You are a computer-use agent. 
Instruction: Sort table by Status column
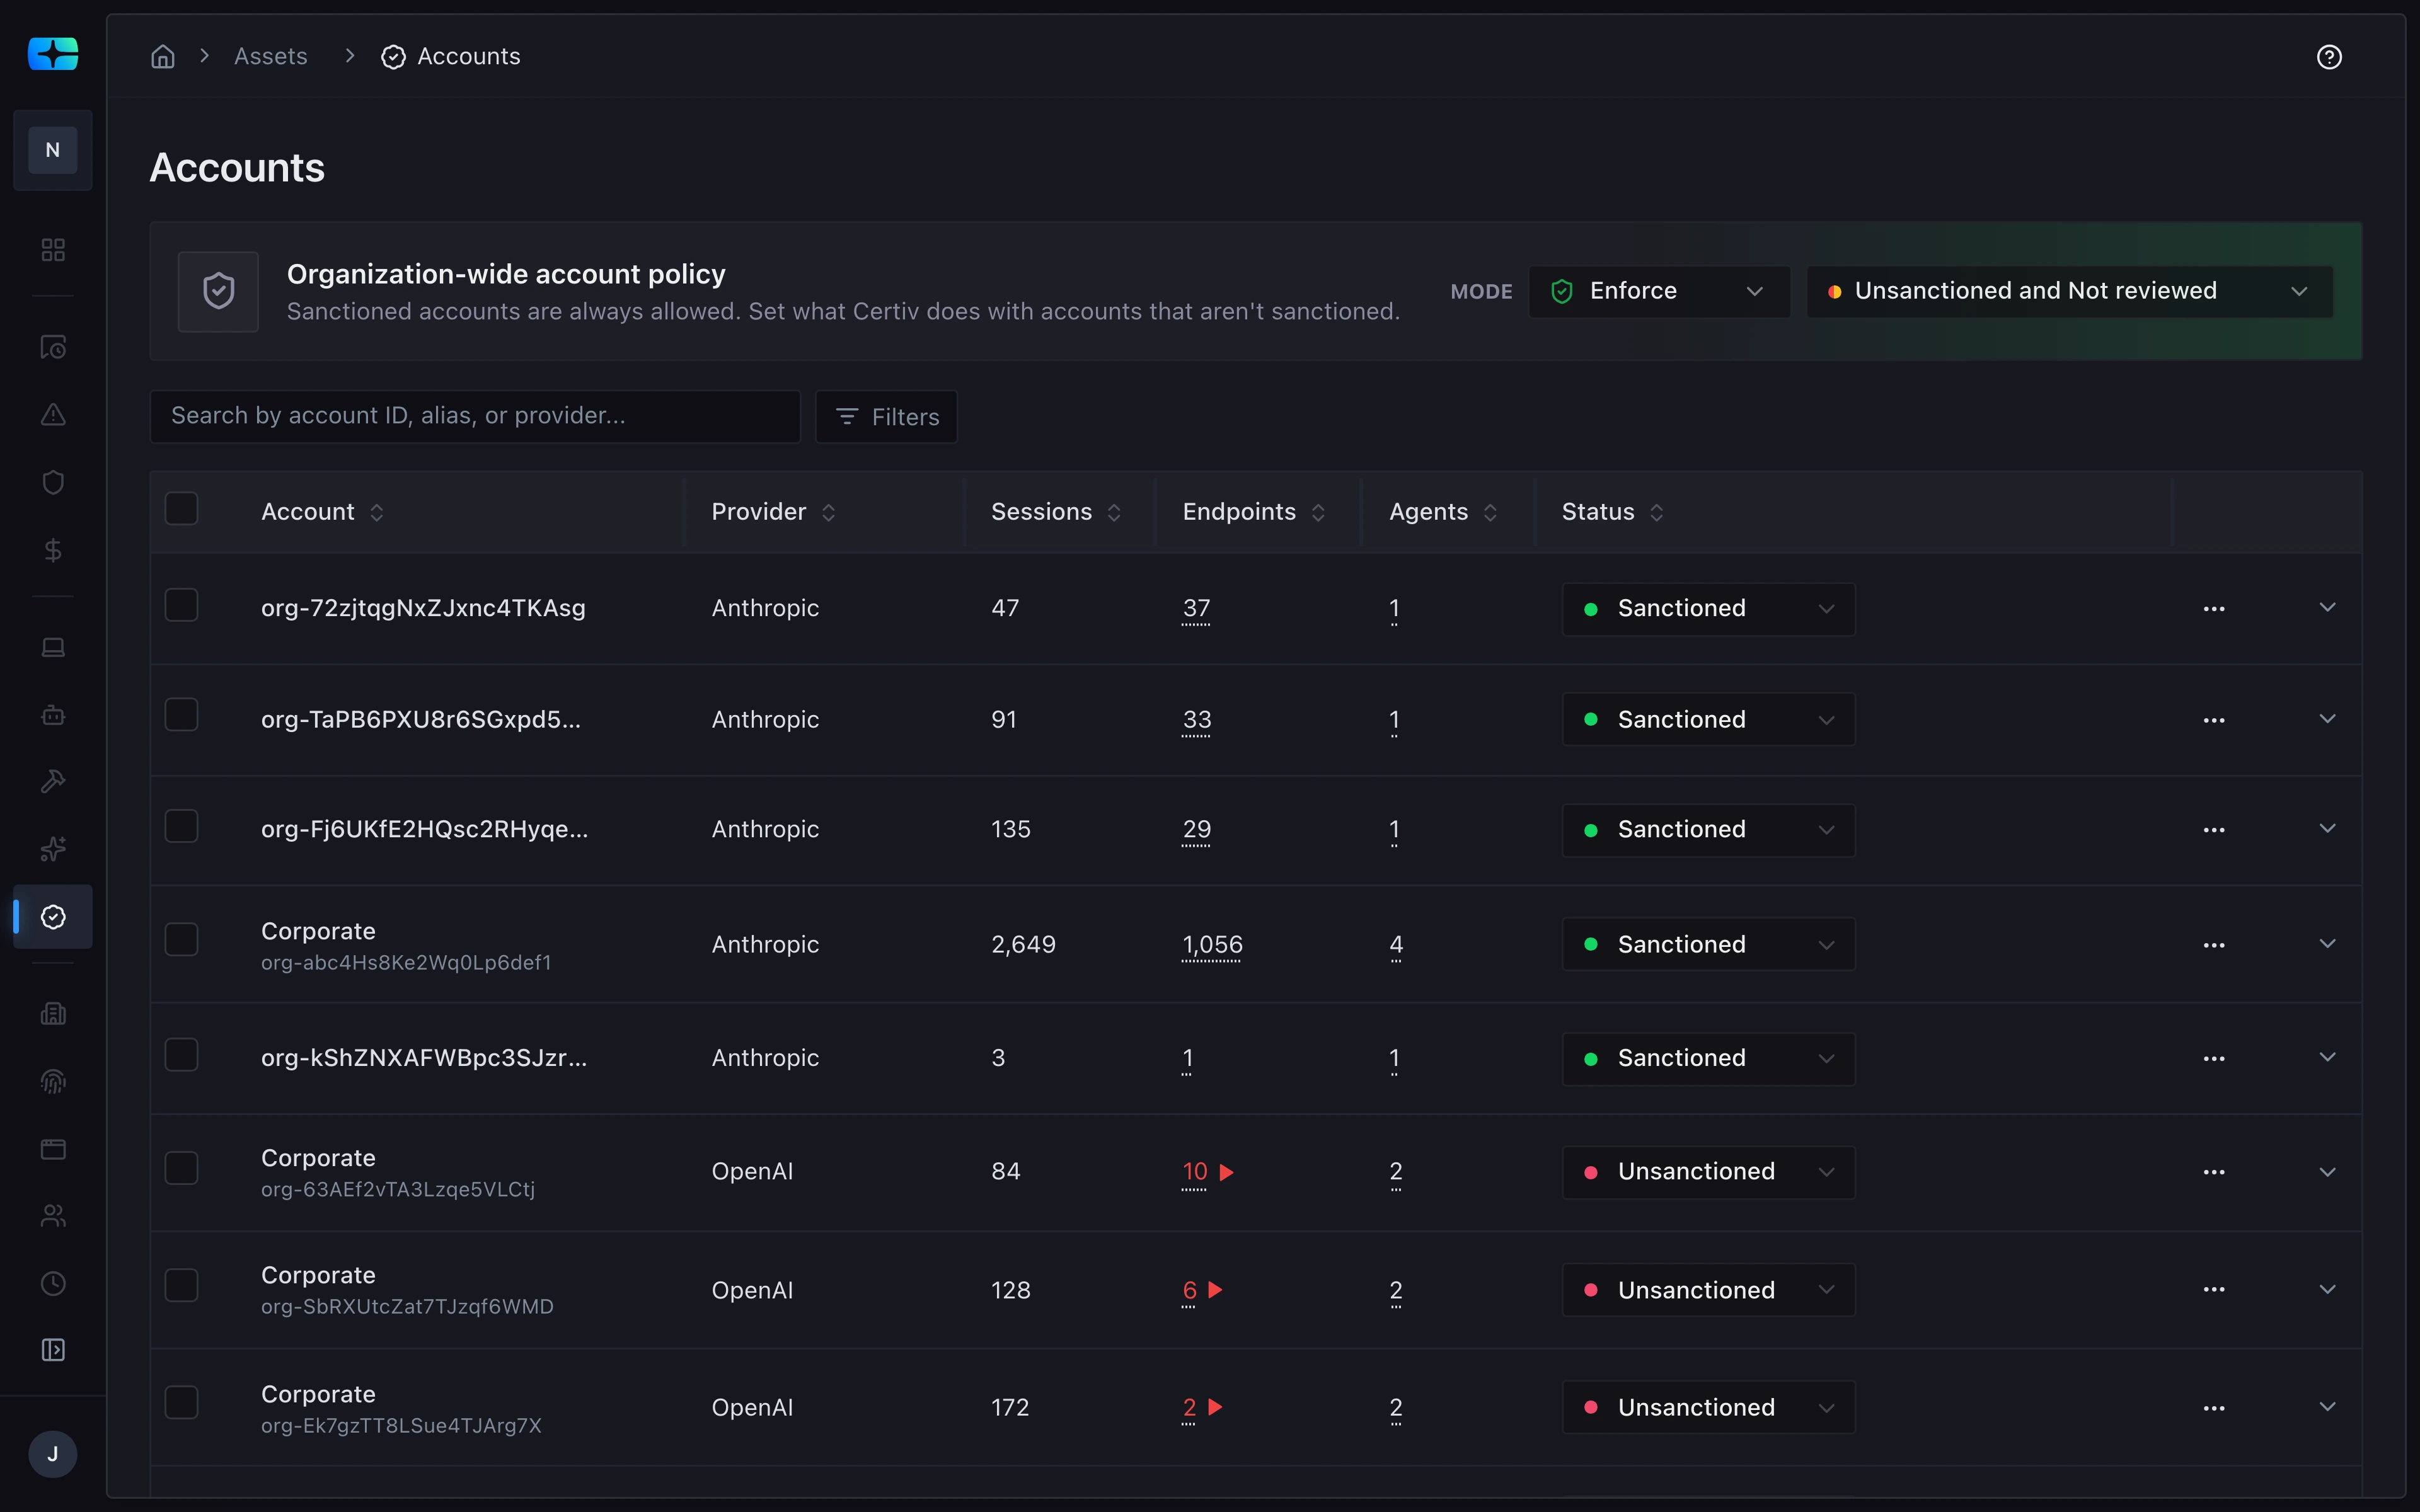tap(1612, 512)
